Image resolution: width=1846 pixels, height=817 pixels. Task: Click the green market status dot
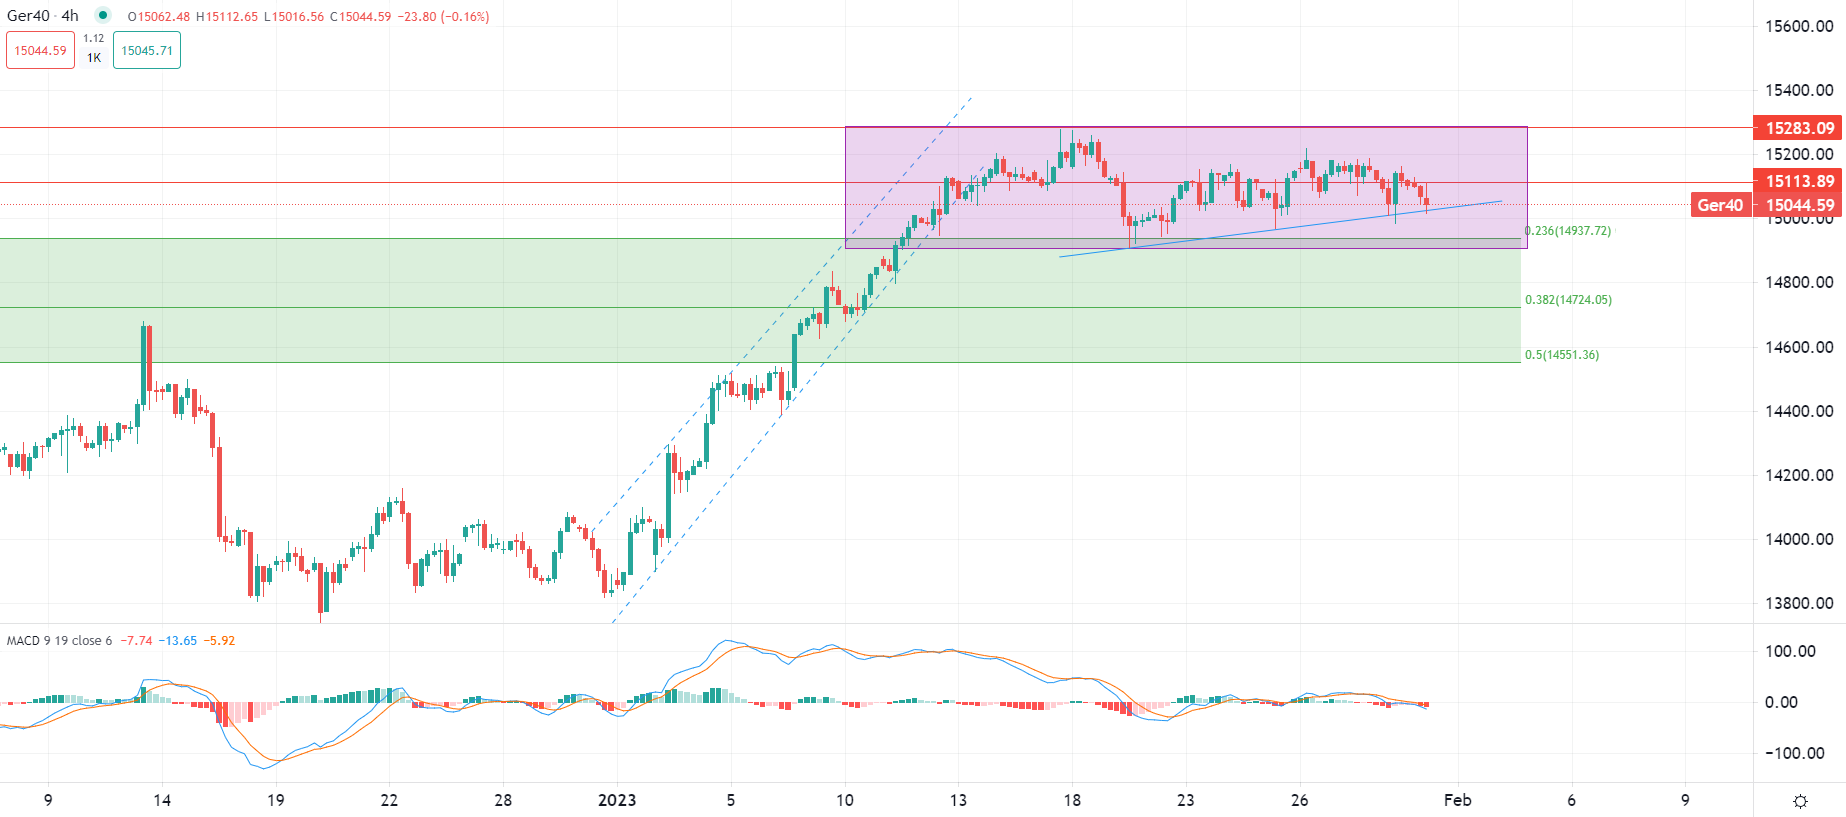tap(103, 16)
